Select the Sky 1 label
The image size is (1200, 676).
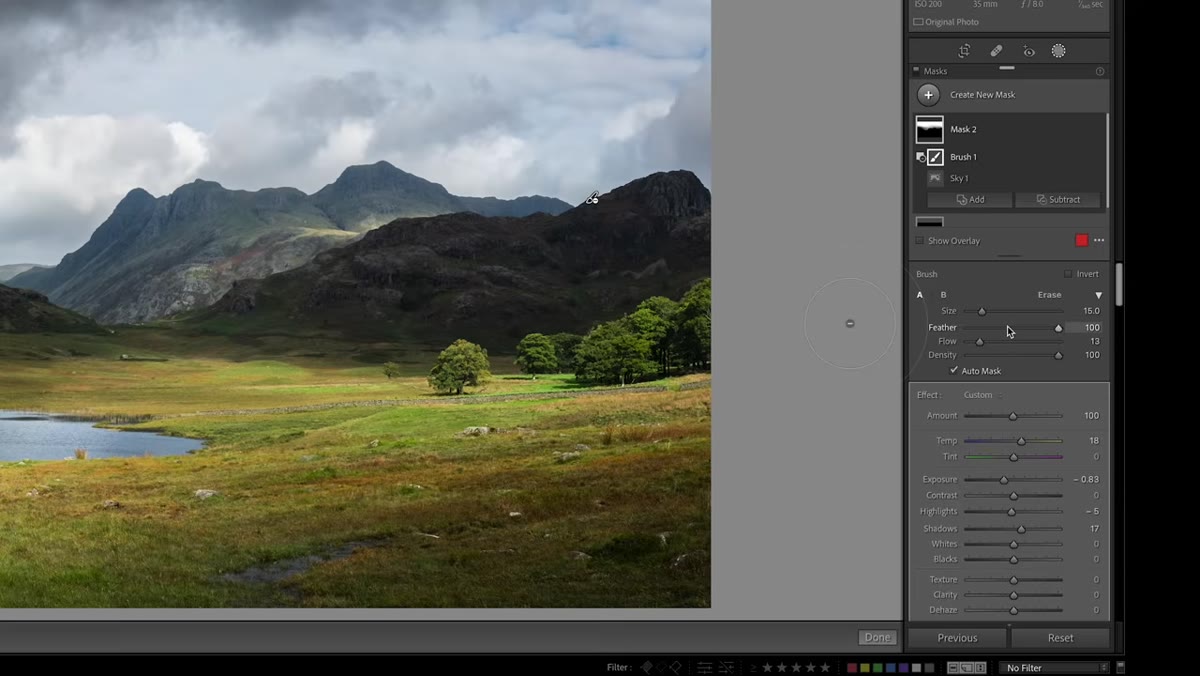pyautogui.click(x=959, y=178)
